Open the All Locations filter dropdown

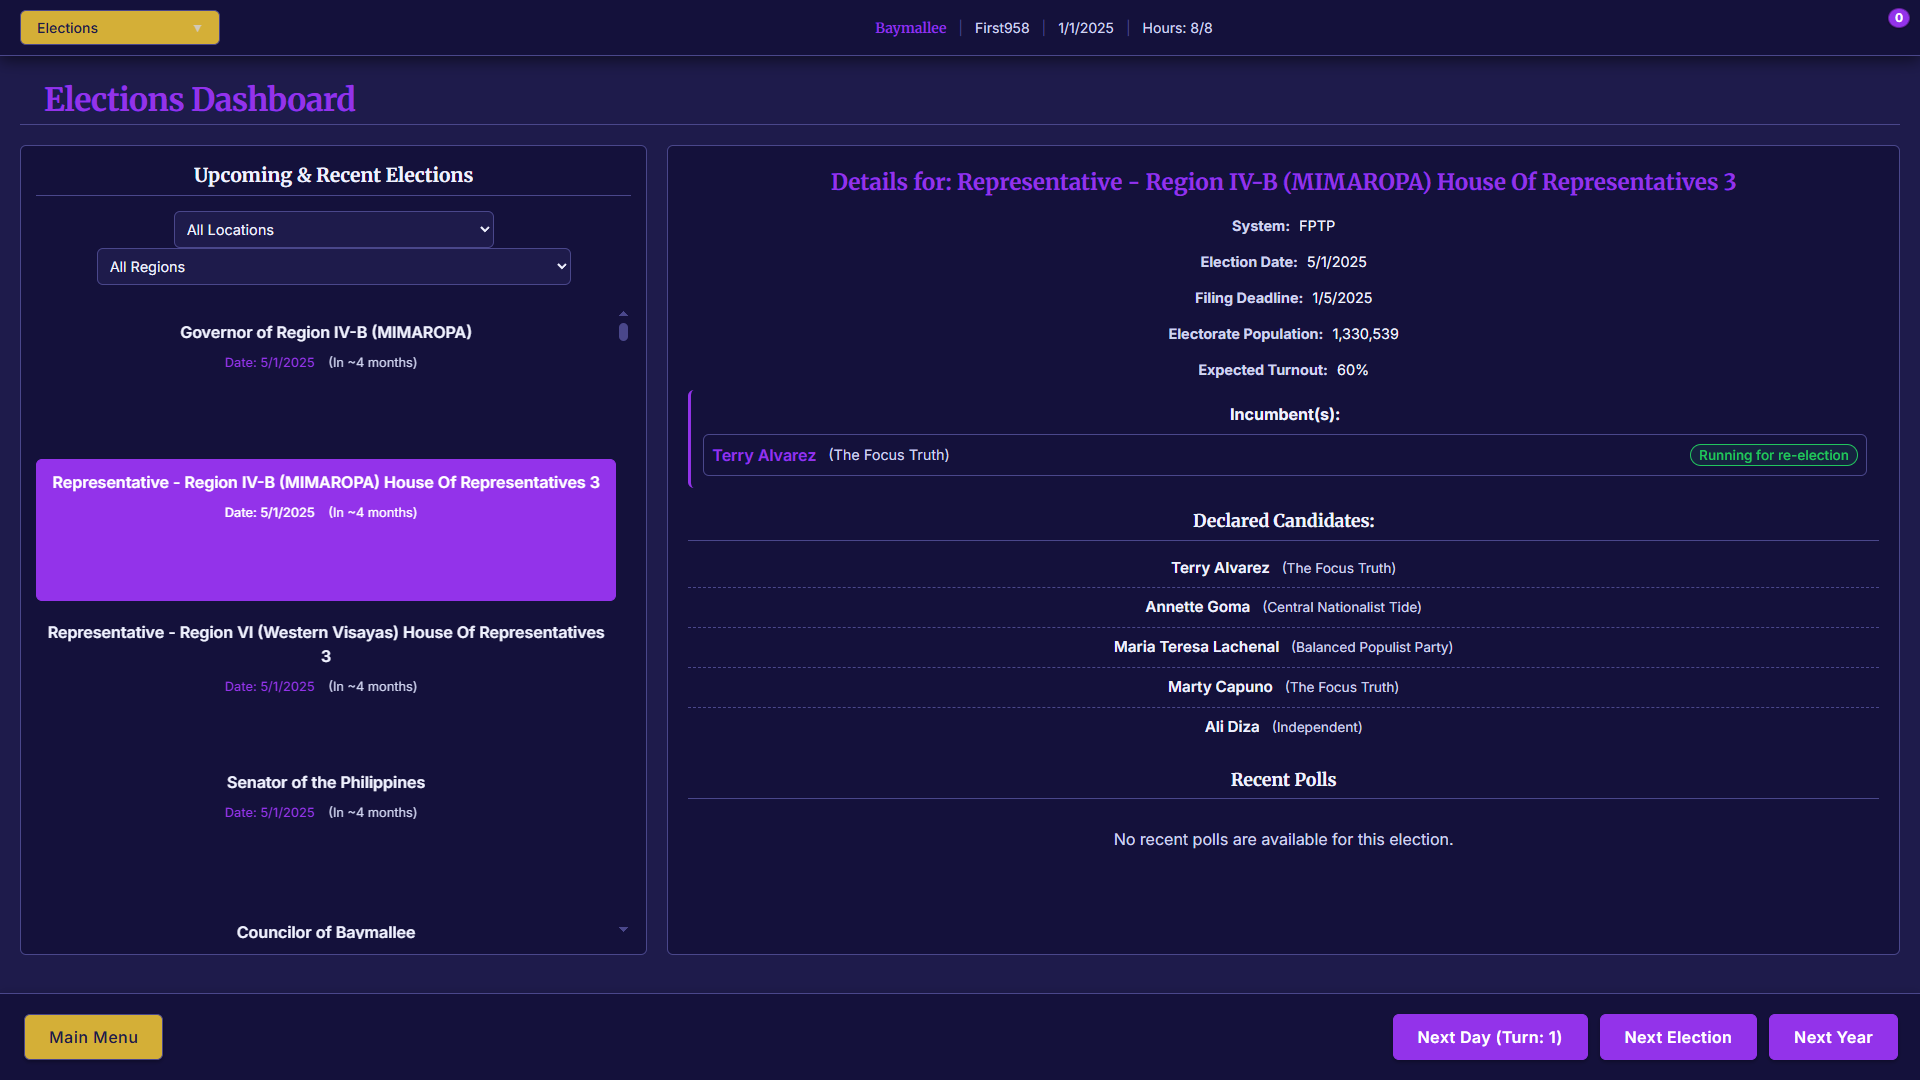(333, 230)
